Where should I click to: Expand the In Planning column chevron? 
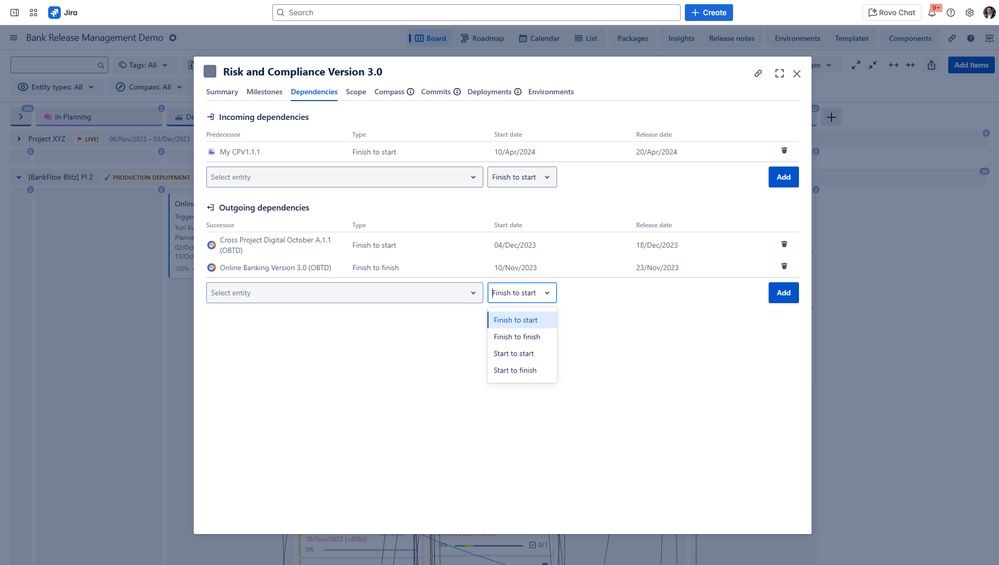click(x=21, y=117)
